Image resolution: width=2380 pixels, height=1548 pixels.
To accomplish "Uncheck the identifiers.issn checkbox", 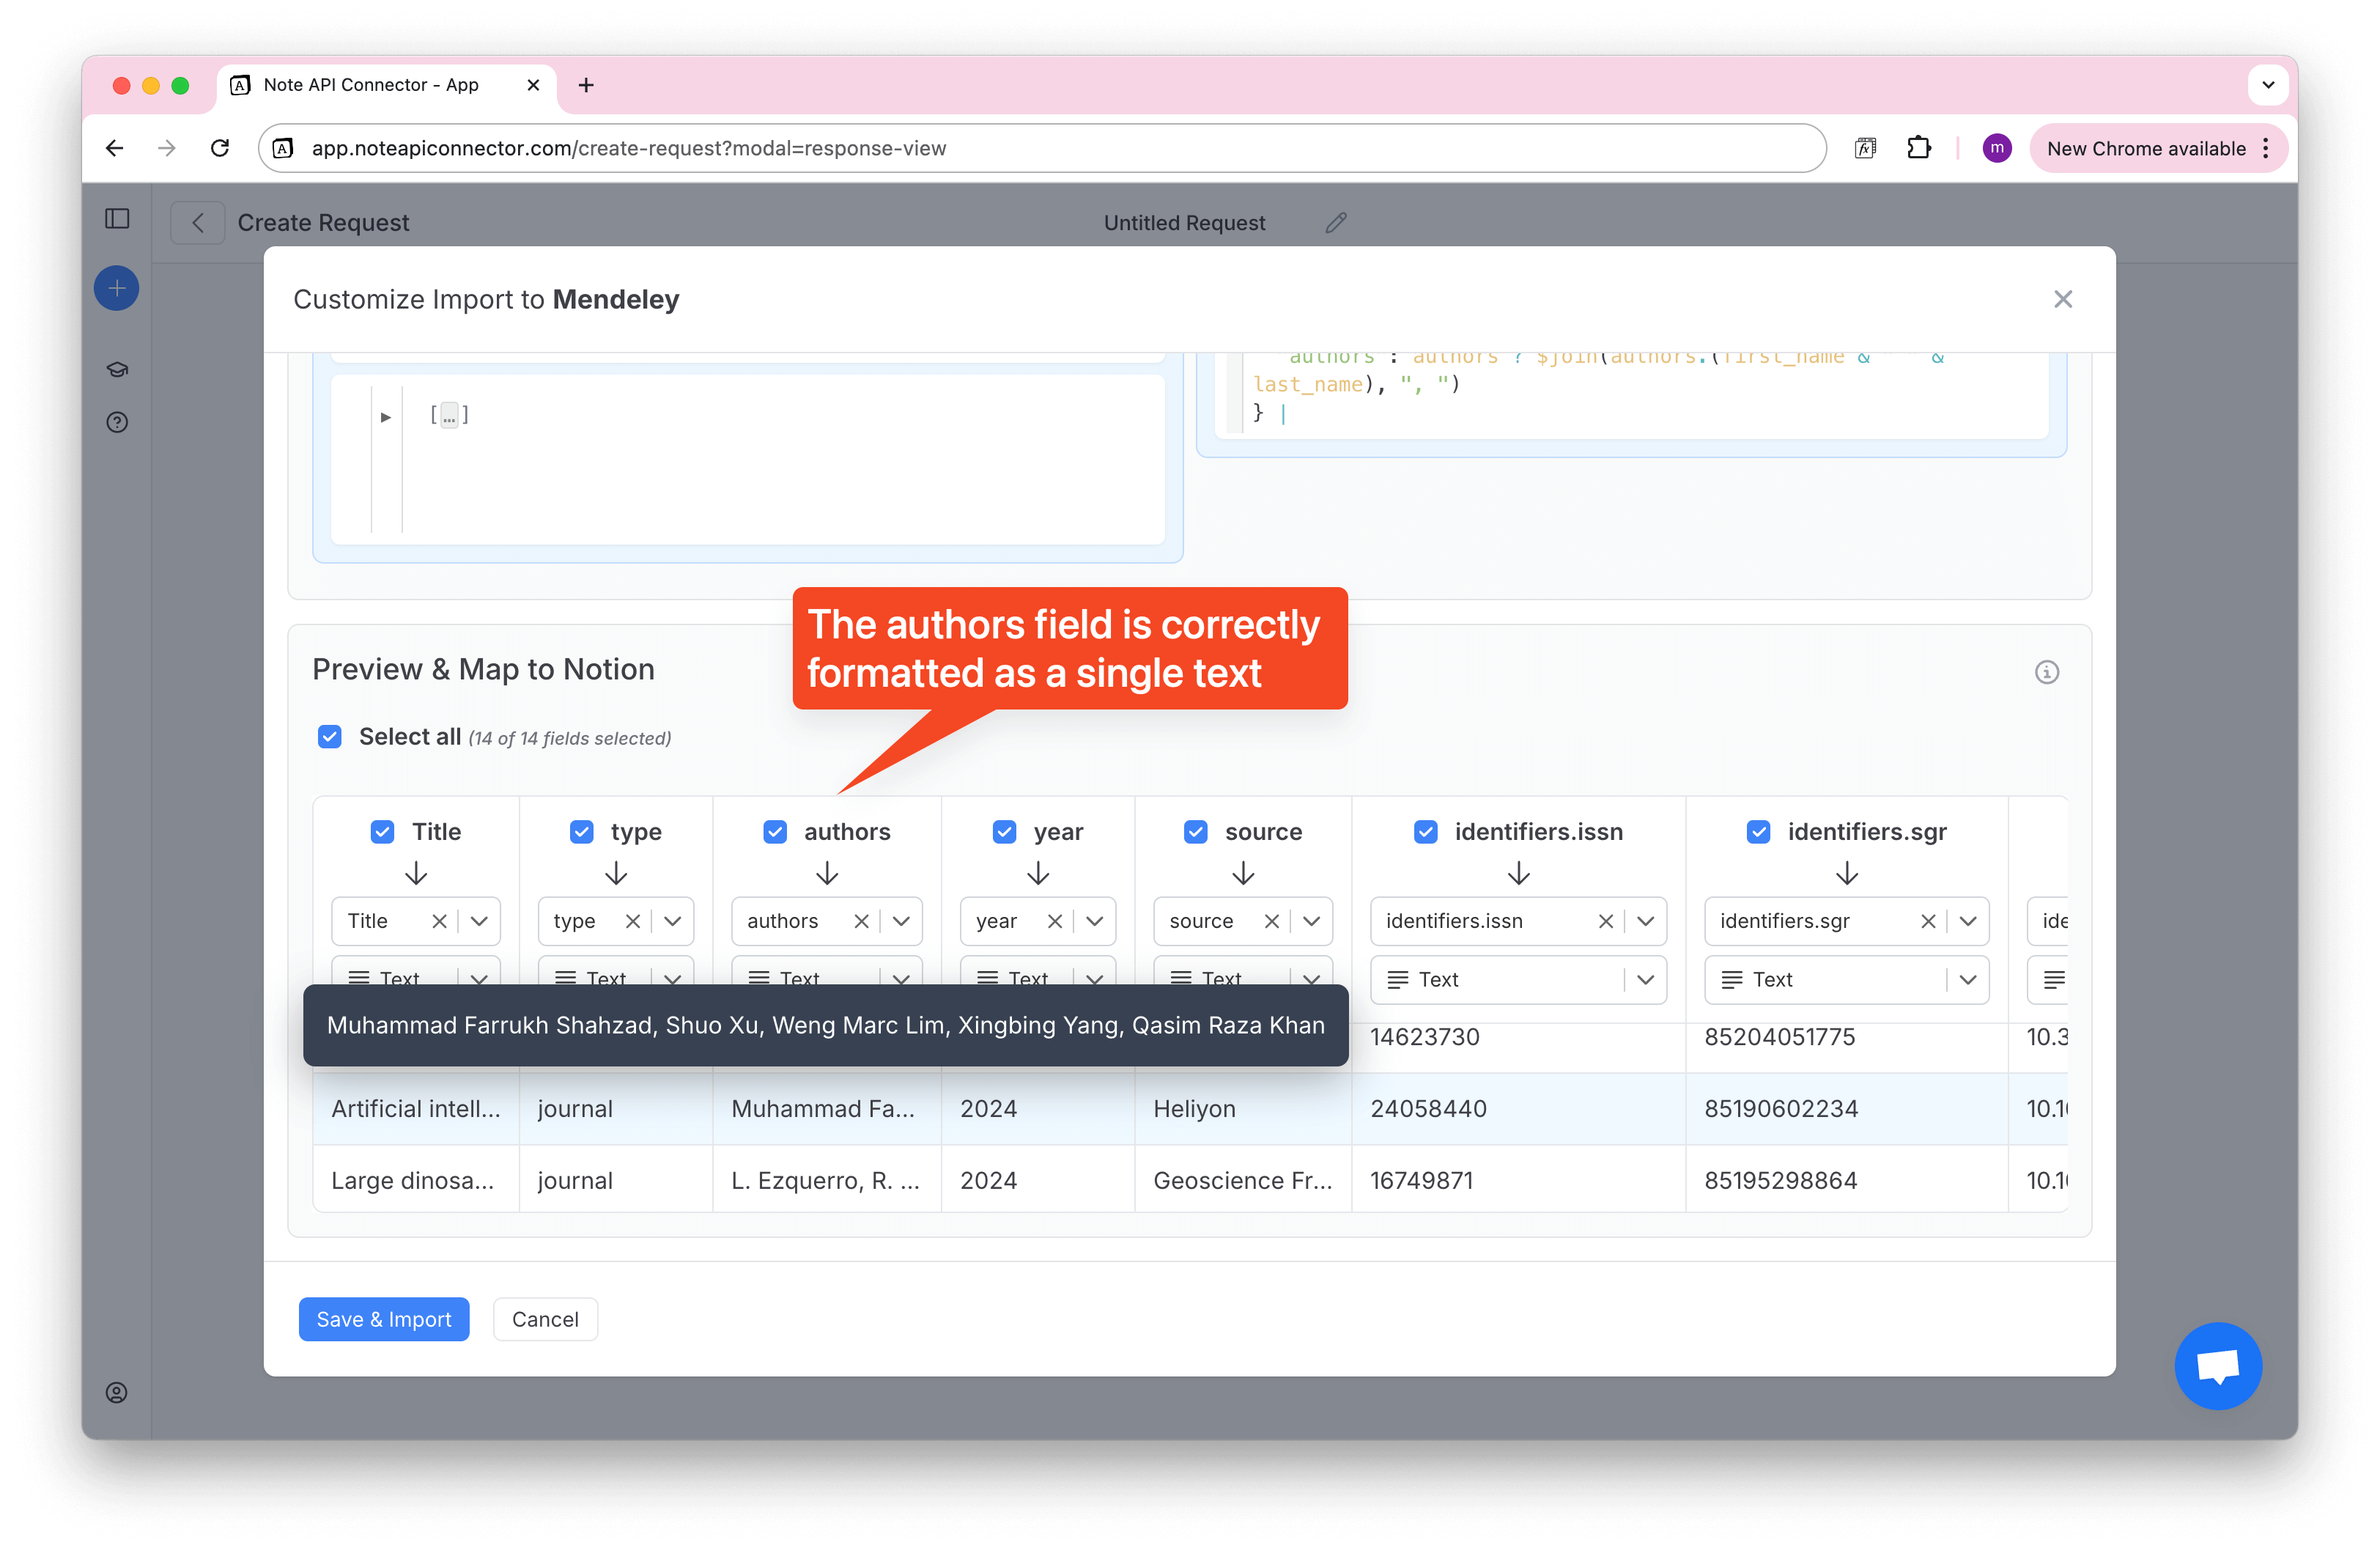I will pyautogui.click(x=1426, y=832).
